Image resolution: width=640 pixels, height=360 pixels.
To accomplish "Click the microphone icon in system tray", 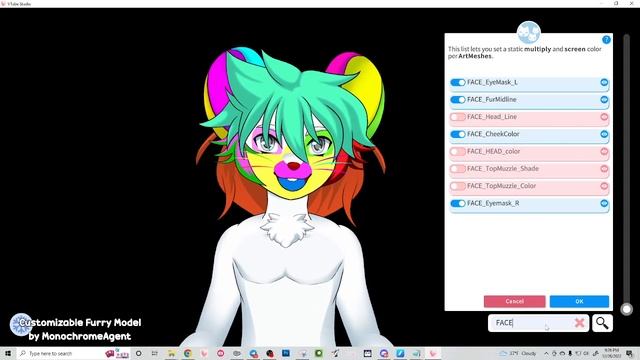I will click(570, 353).
